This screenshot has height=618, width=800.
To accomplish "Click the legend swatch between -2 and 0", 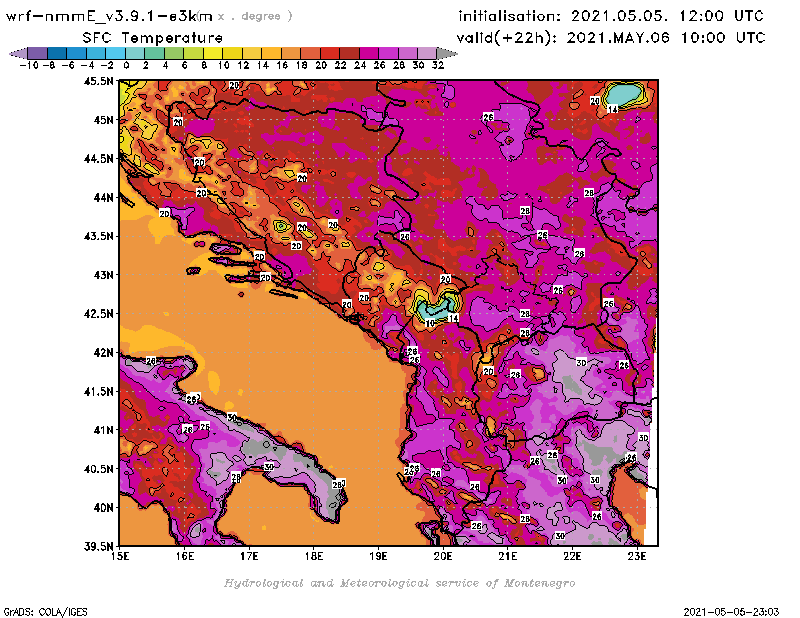I will (115, 53).
